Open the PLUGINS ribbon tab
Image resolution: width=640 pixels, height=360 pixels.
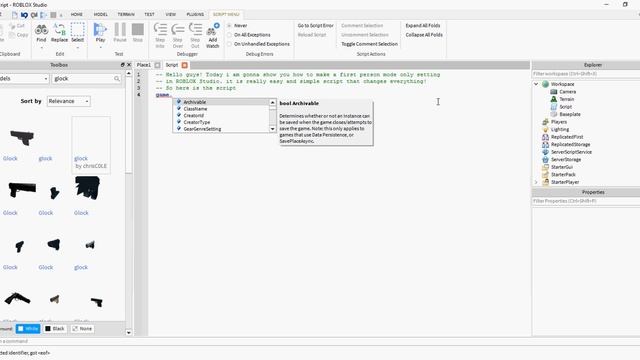[195, 14]
